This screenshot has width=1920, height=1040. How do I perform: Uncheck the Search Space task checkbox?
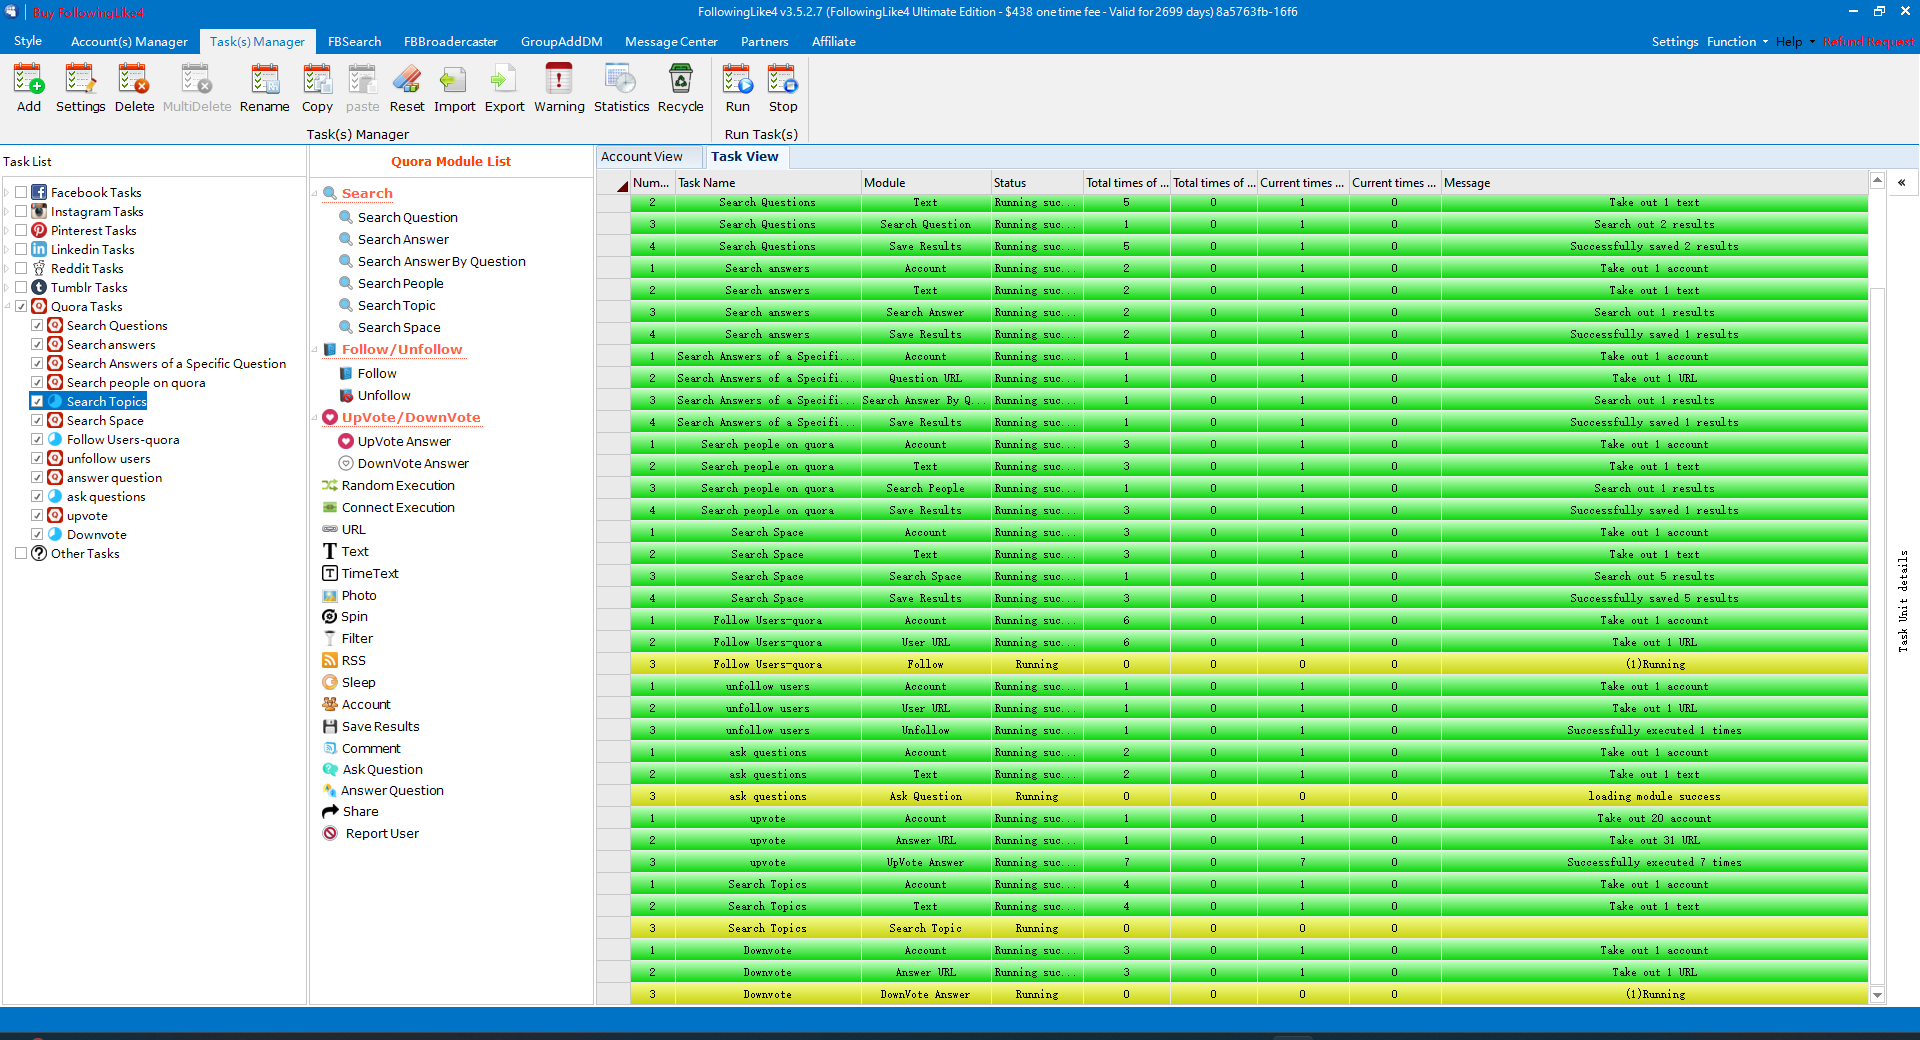tap(37, 420)
